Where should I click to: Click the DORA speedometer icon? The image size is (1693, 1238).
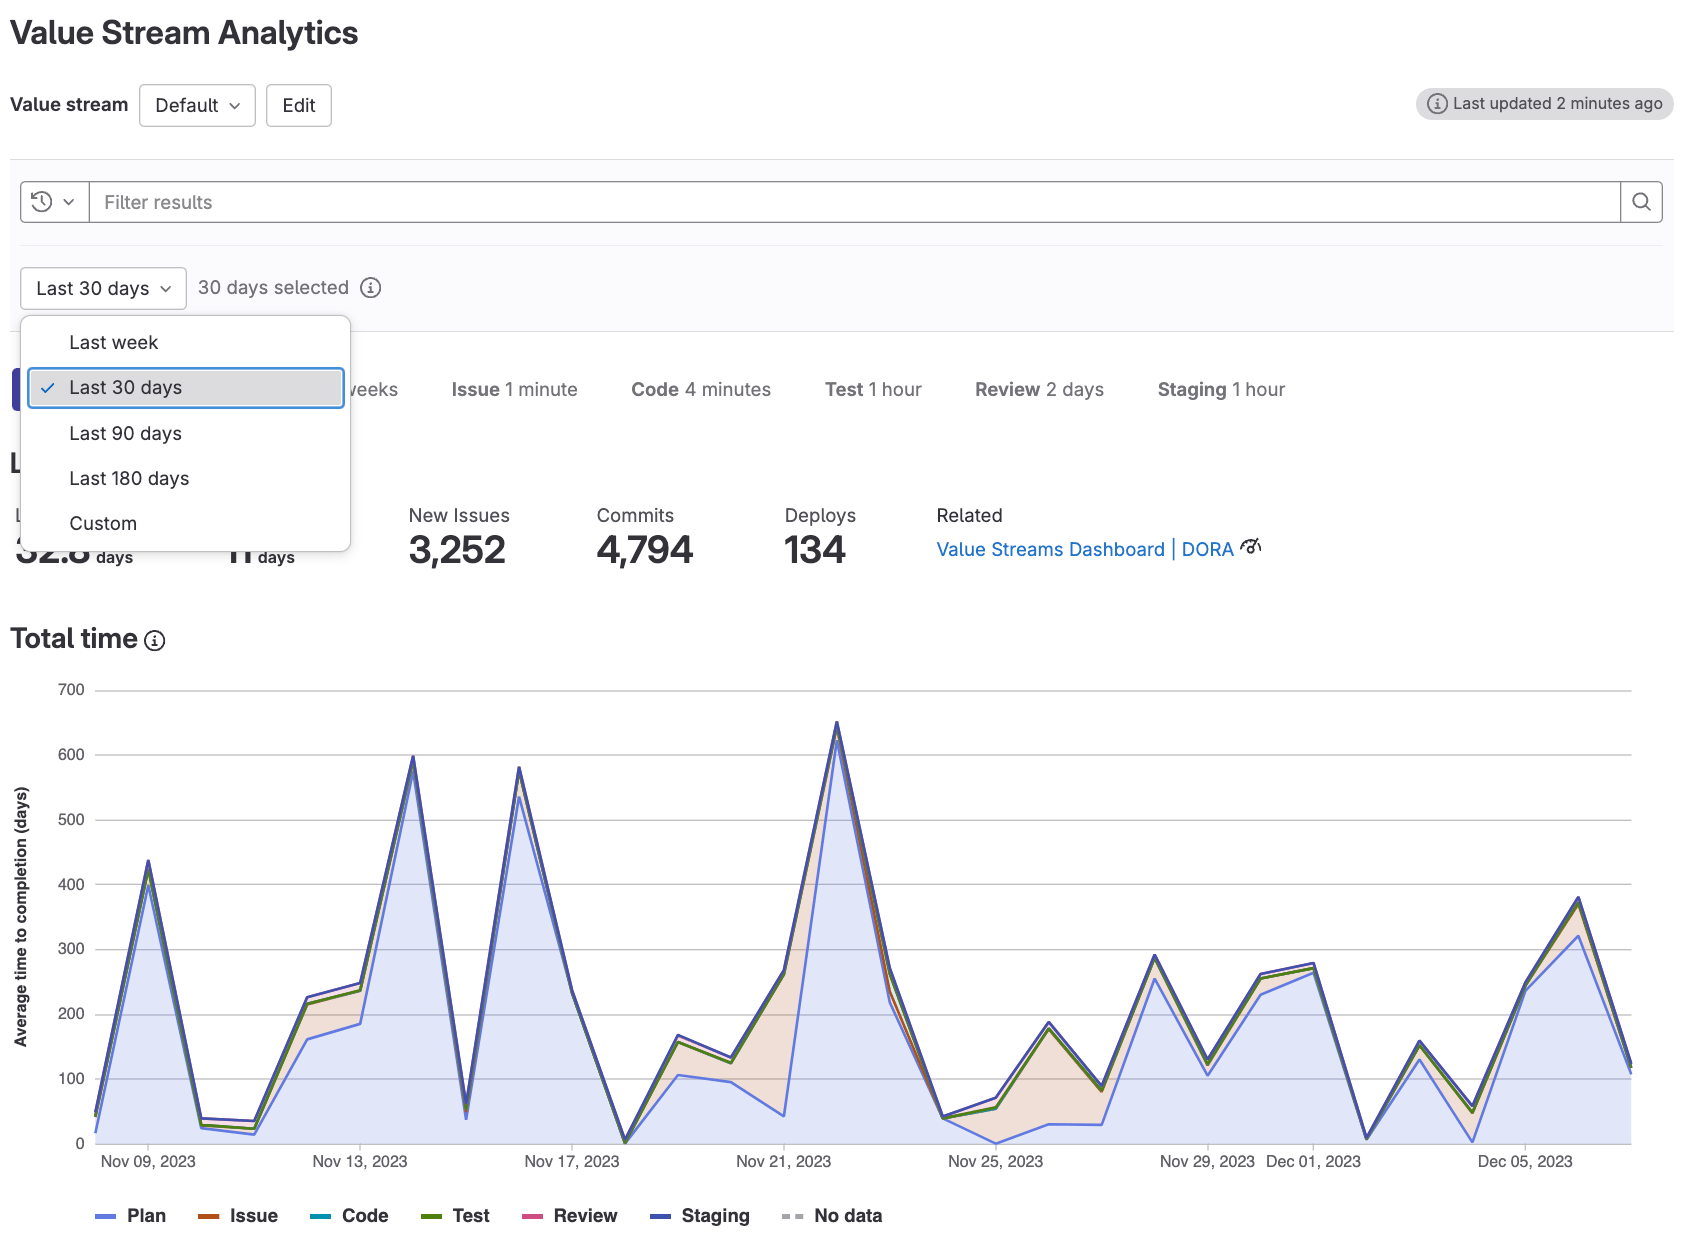1250,547
